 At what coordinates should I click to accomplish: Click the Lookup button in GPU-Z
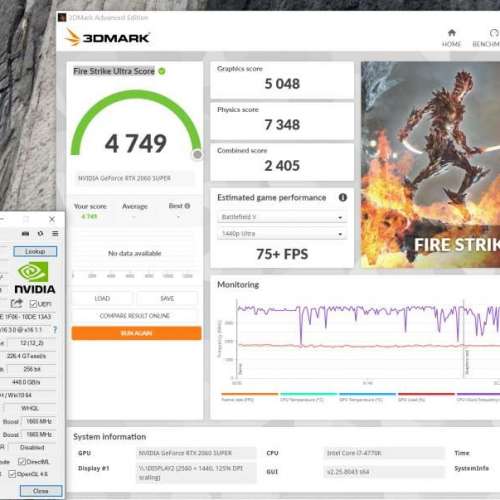(35, 251)
